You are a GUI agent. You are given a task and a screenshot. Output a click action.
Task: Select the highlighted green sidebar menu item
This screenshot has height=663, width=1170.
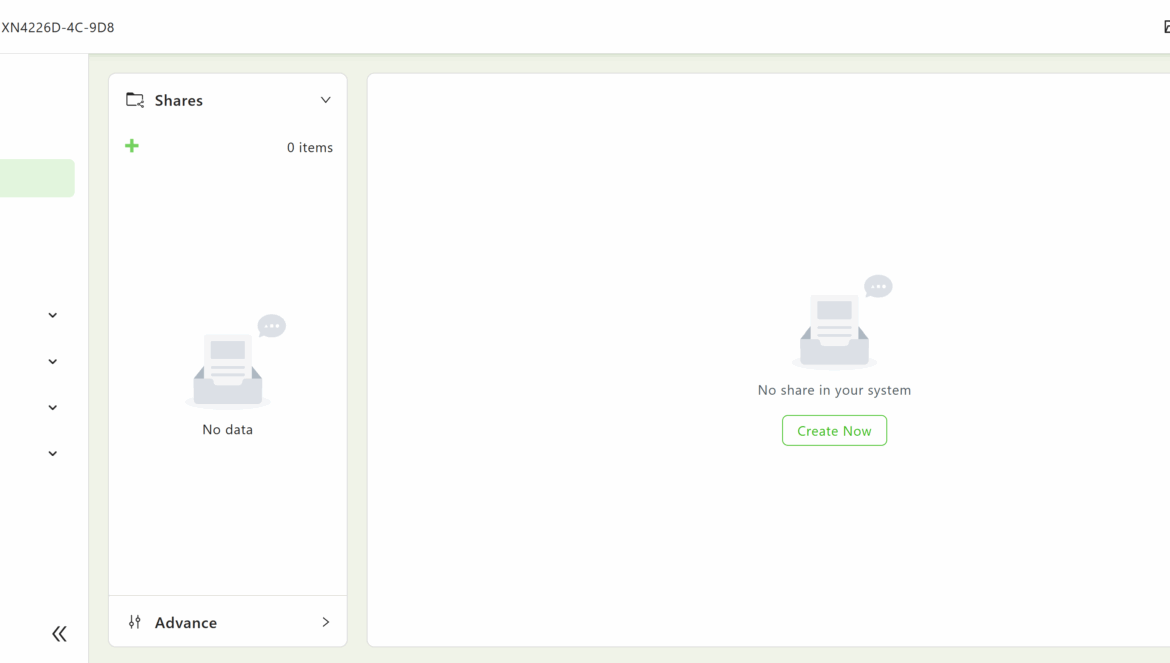(x=36, y=178)
